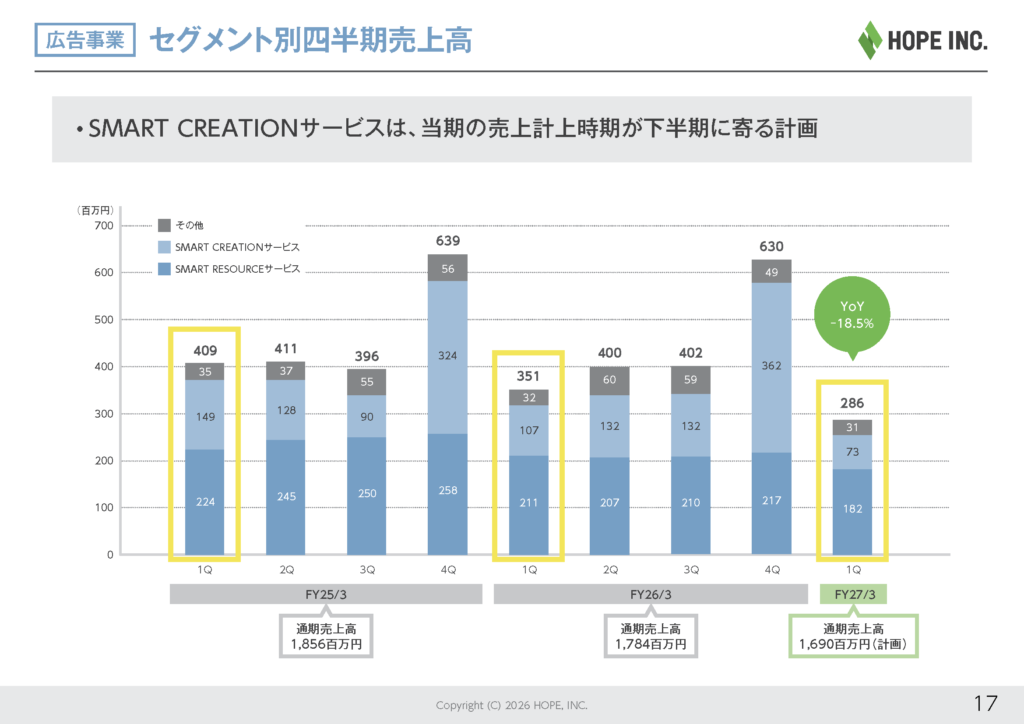Click the gray segment labeled 60
1024x724 pixels.
(x=609, y=381)
